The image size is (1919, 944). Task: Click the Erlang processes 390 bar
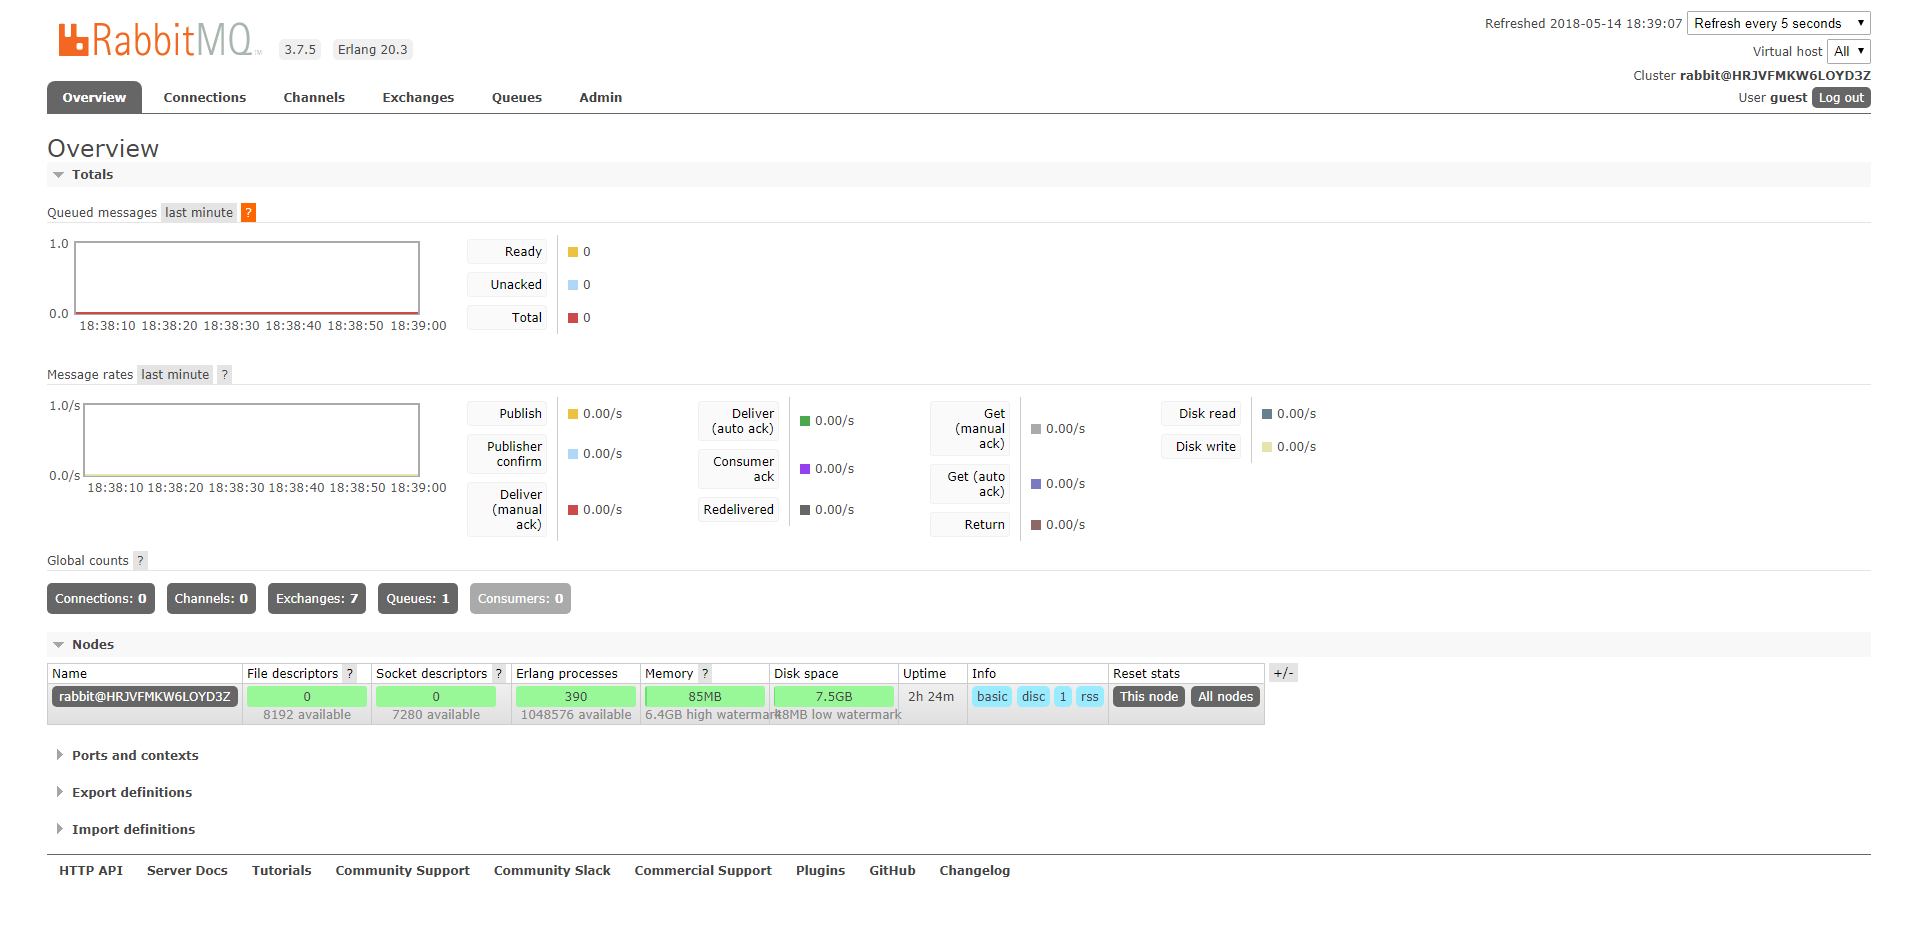tap(576, 696)
